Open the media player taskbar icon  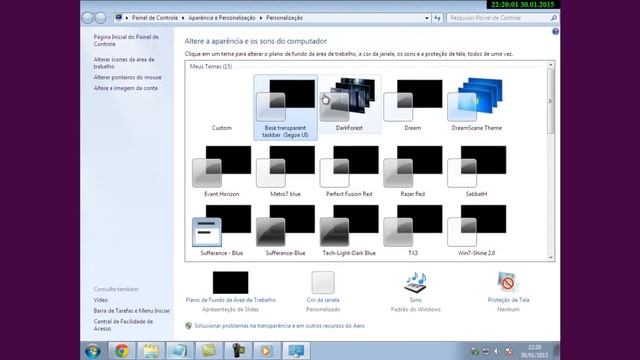point(267,351)
